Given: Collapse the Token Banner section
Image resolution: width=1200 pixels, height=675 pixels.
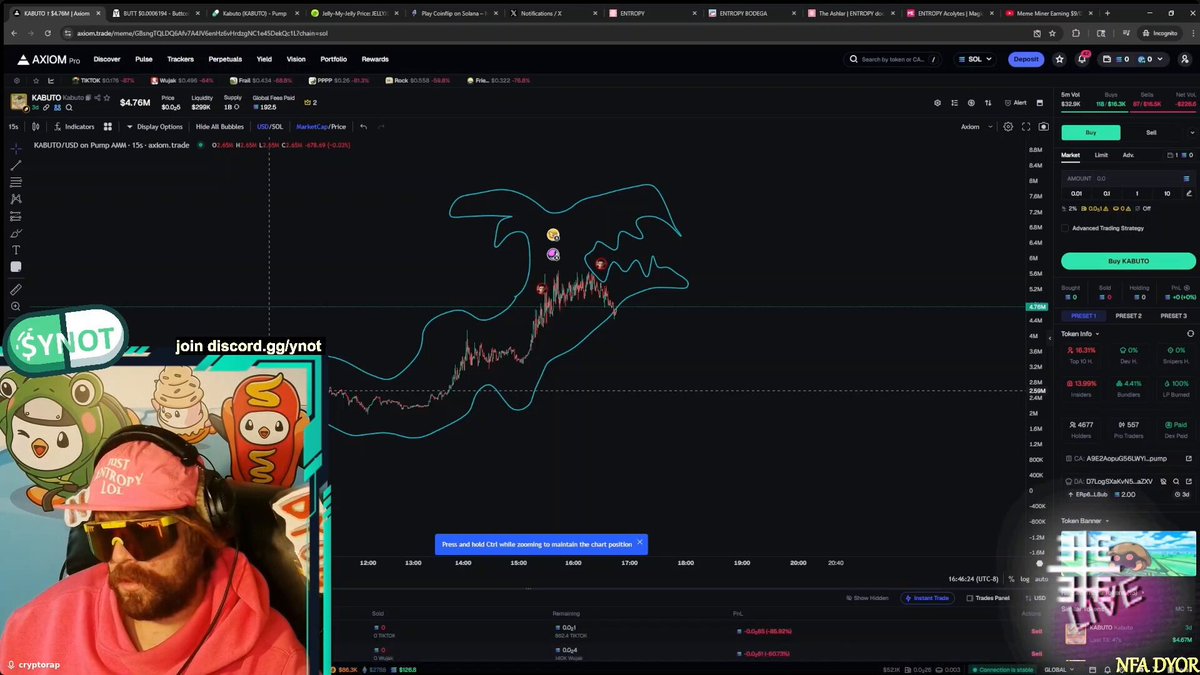Looking at the screenshot, I should point(1084,521).
